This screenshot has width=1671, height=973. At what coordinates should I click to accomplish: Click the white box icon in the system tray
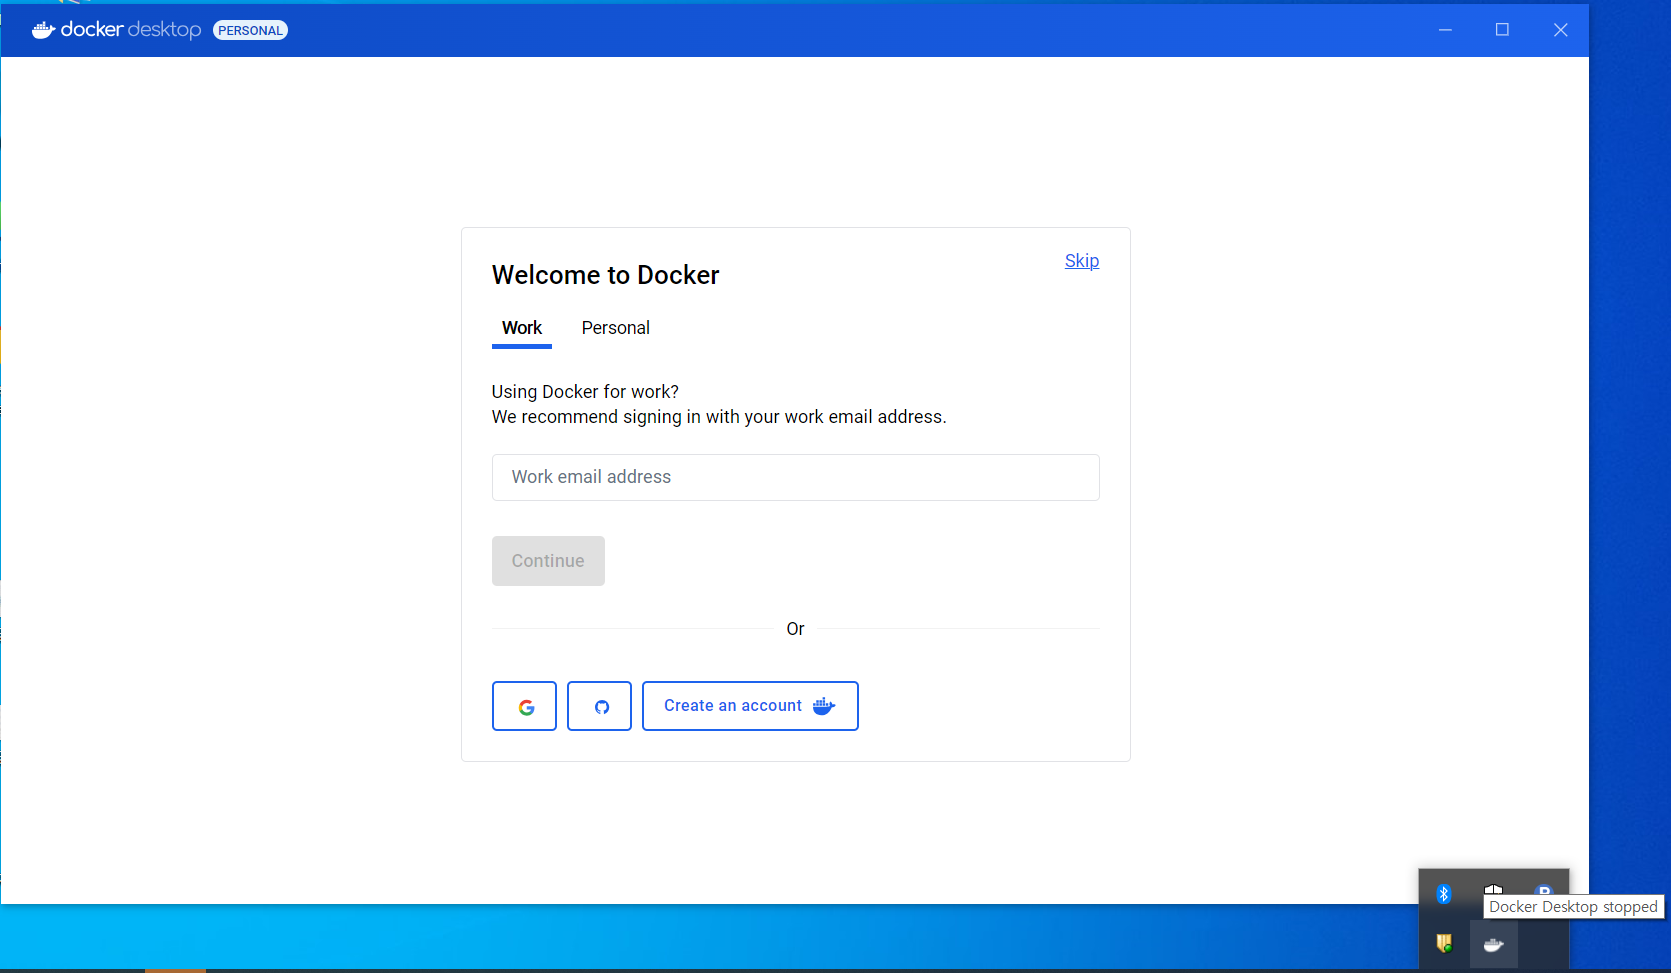1493,889
